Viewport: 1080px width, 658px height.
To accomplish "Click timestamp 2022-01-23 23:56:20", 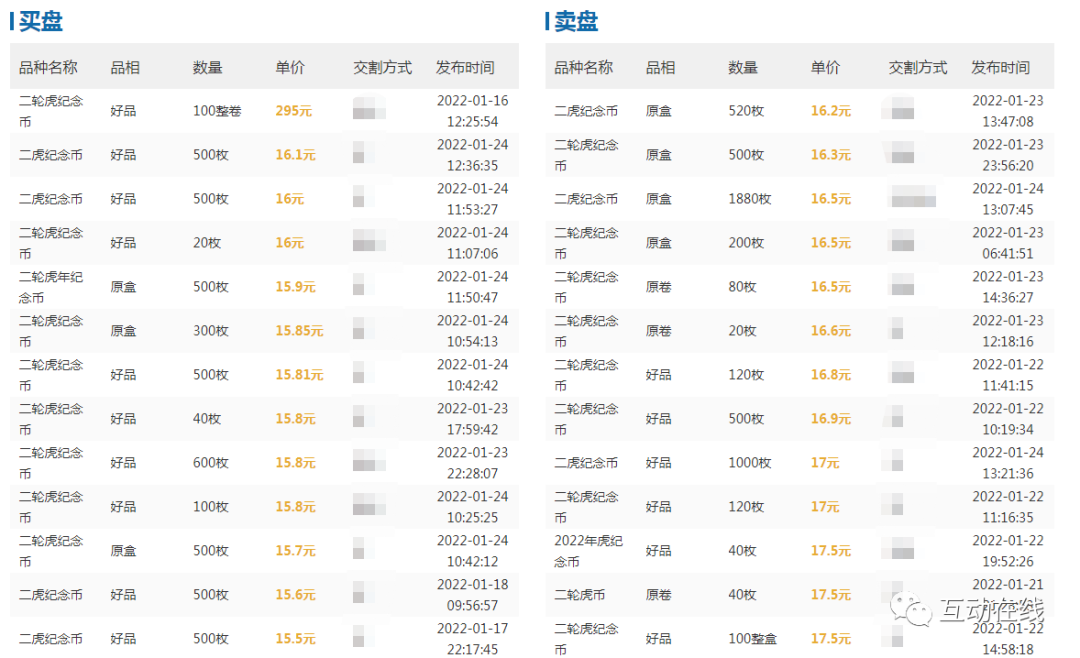I will point(1008,155).
